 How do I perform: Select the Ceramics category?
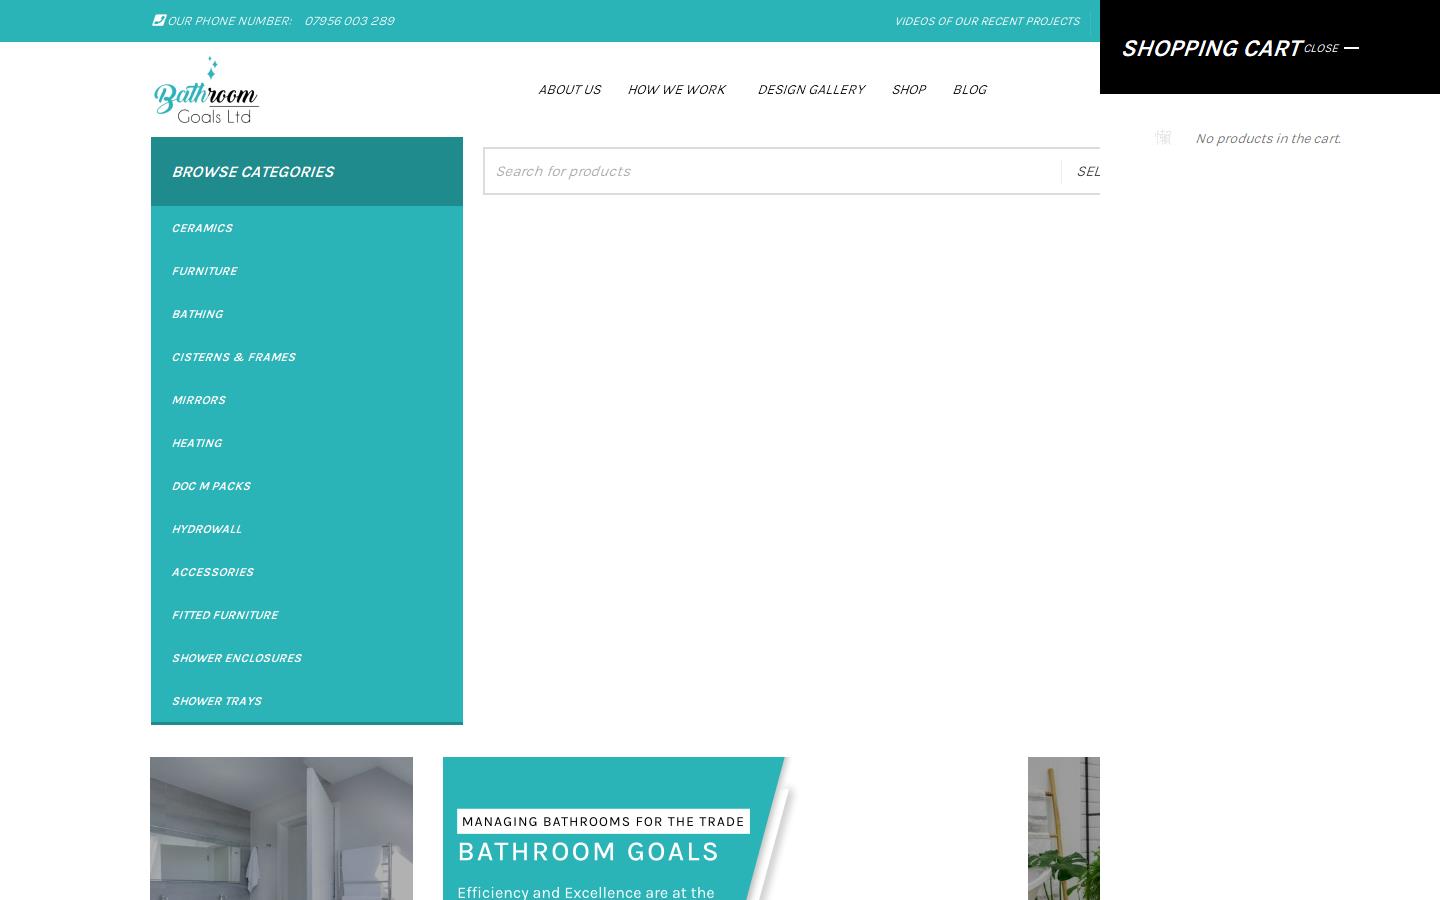click(x=202, y=228)
